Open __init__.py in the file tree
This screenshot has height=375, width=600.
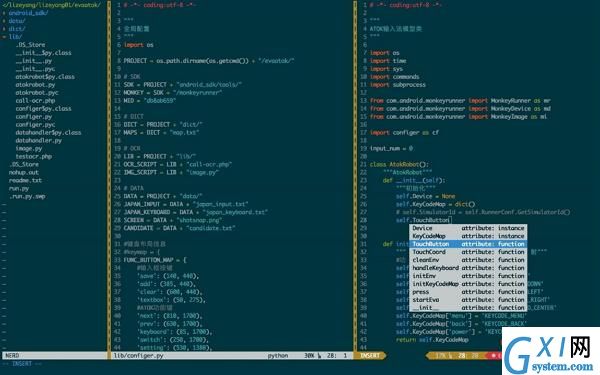(x=34, y=61)
